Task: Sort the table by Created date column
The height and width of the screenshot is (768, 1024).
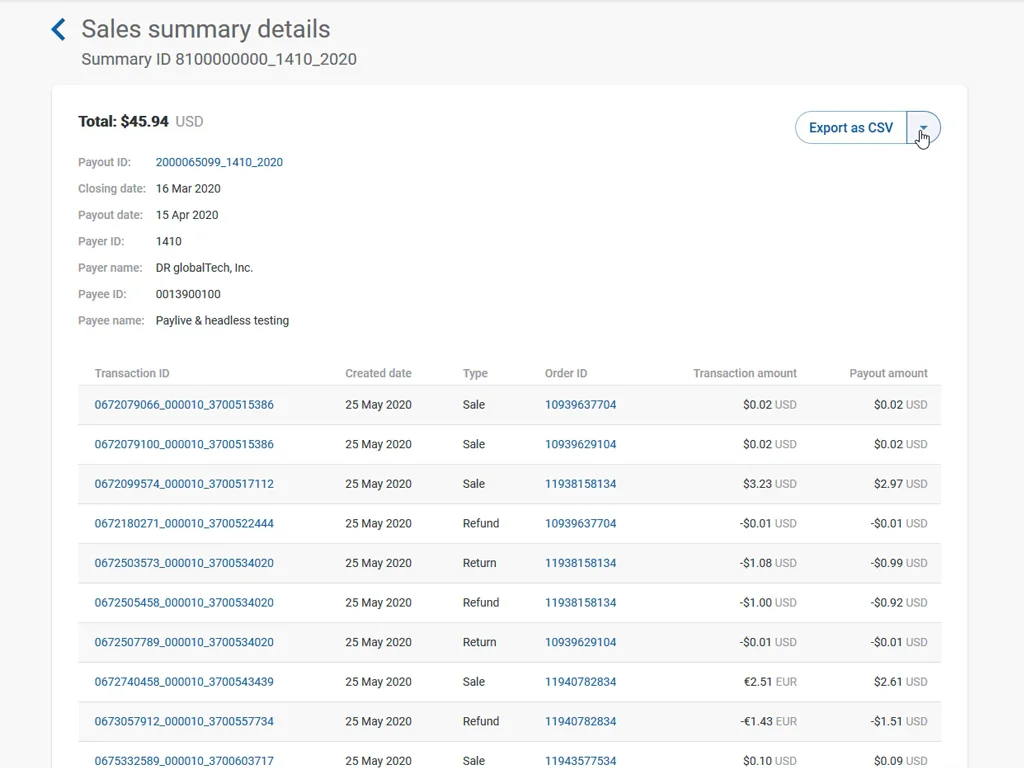Action: pos(378,373)
